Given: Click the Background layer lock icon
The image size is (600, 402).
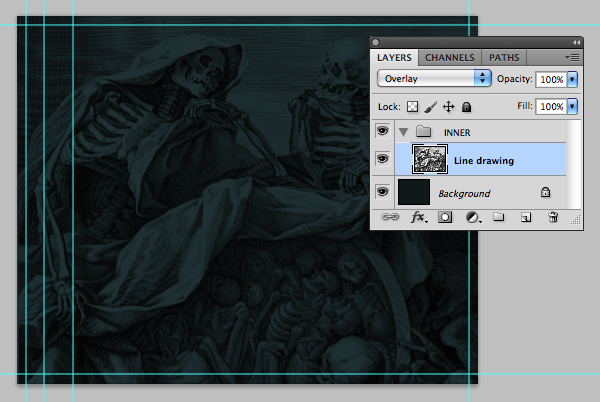Looking at the screenshot, I should 545,192.
